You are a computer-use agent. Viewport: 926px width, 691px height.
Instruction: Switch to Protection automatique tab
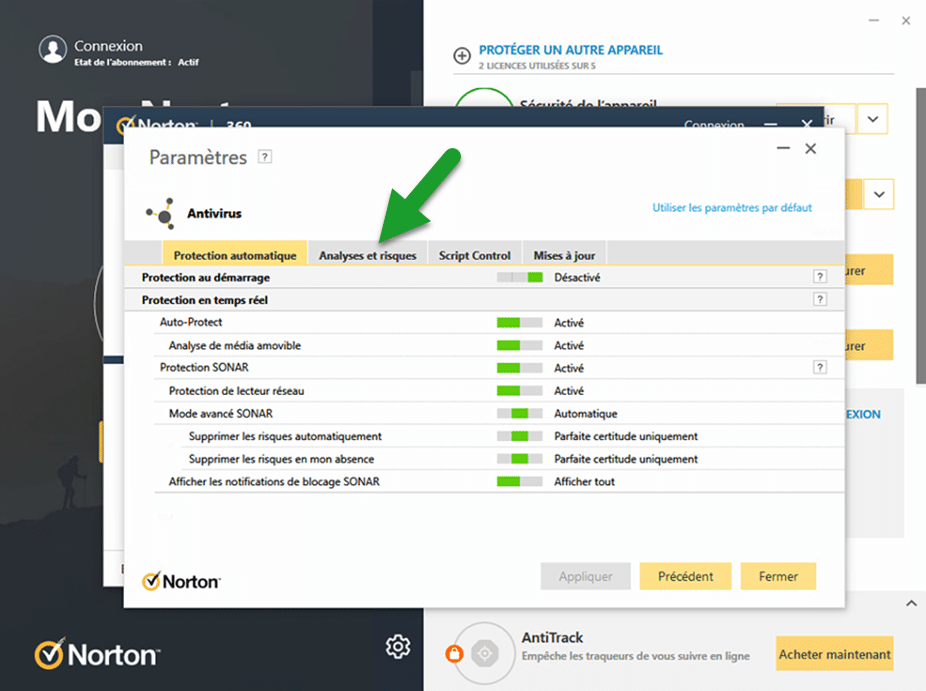tap(235, 255)
